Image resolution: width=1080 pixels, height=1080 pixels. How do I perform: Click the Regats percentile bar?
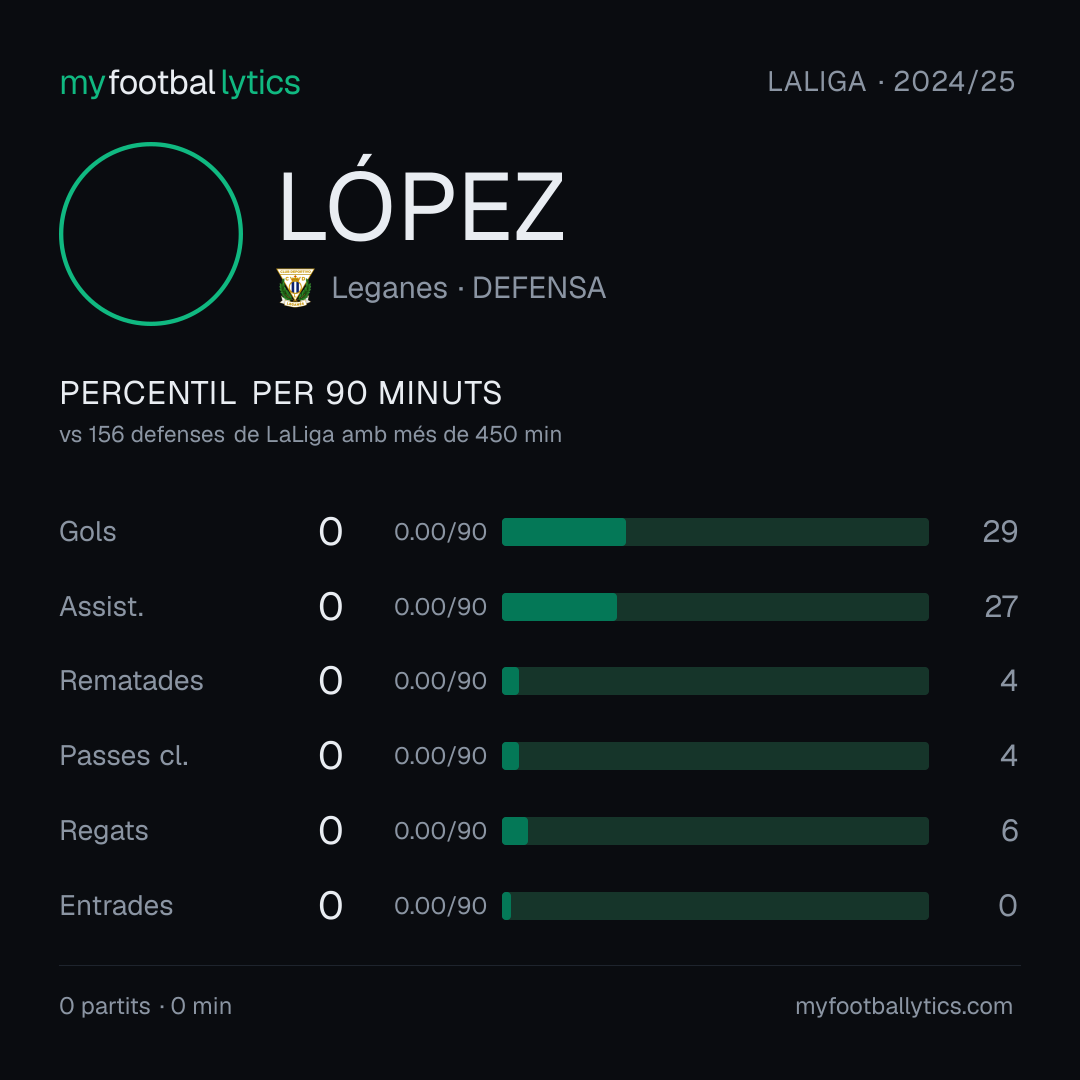715,831
